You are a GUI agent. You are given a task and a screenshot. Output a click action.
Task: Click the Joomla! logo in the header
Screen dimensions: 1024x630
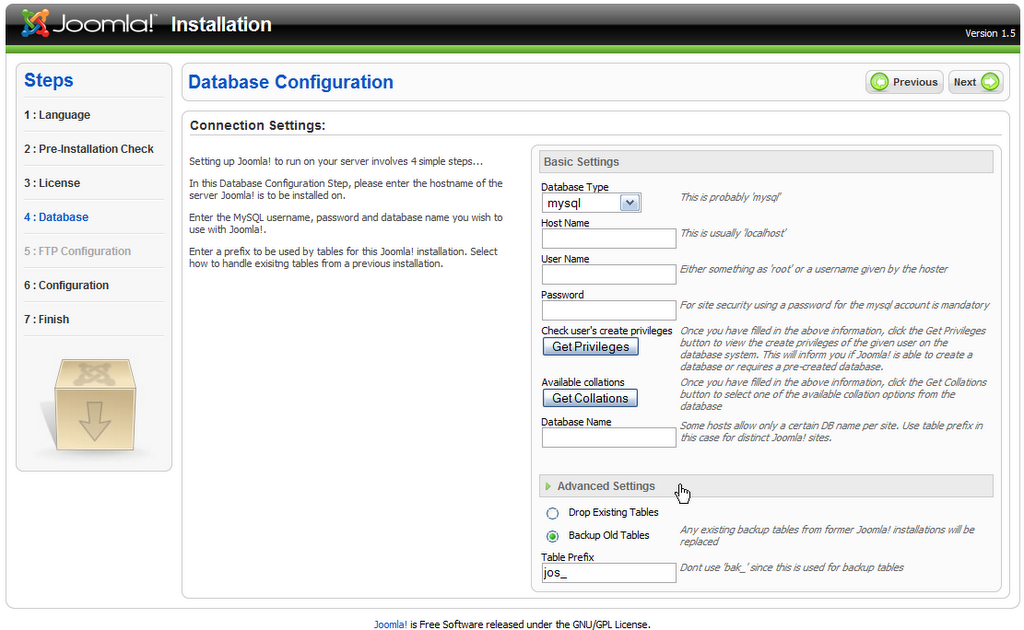point(89,24)
